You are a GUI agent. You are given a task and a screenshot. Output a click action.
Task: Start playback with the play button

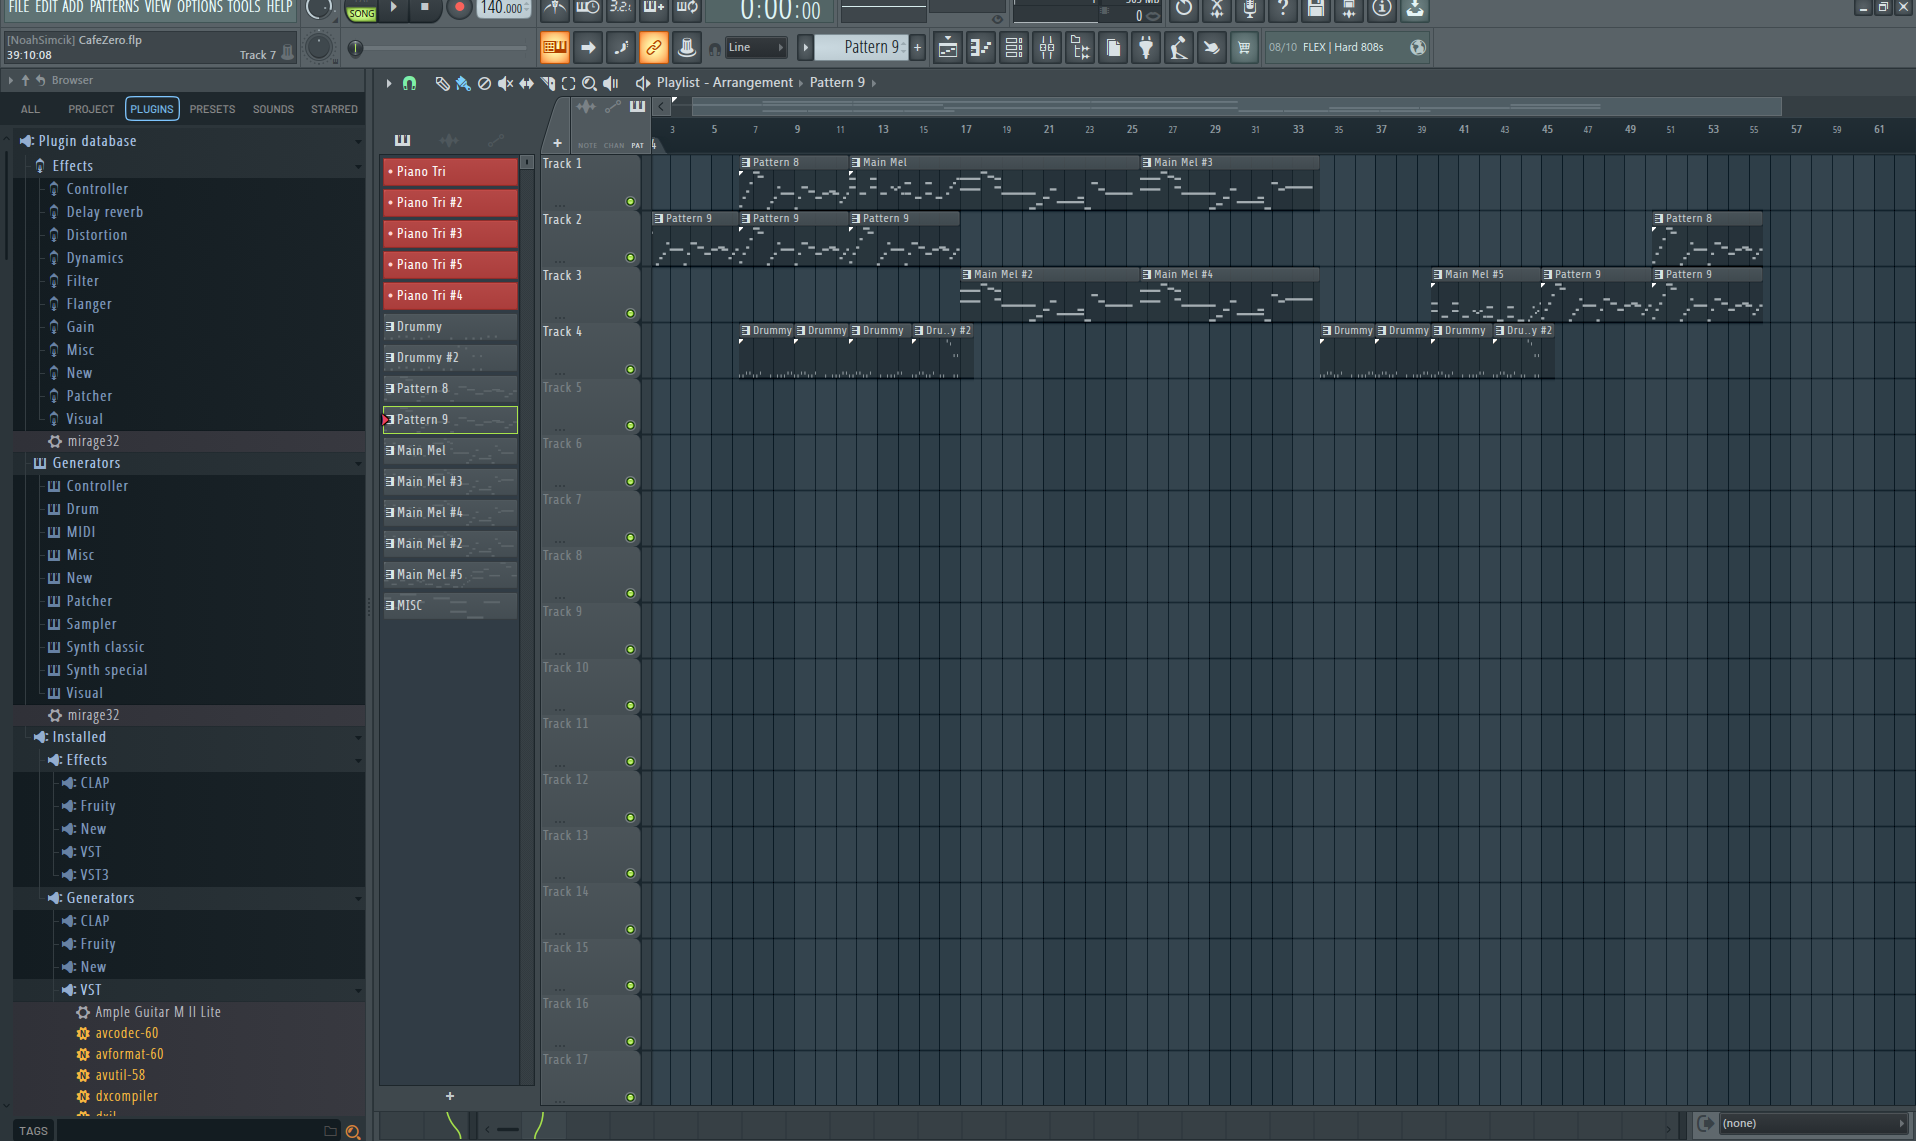(393, 9)
